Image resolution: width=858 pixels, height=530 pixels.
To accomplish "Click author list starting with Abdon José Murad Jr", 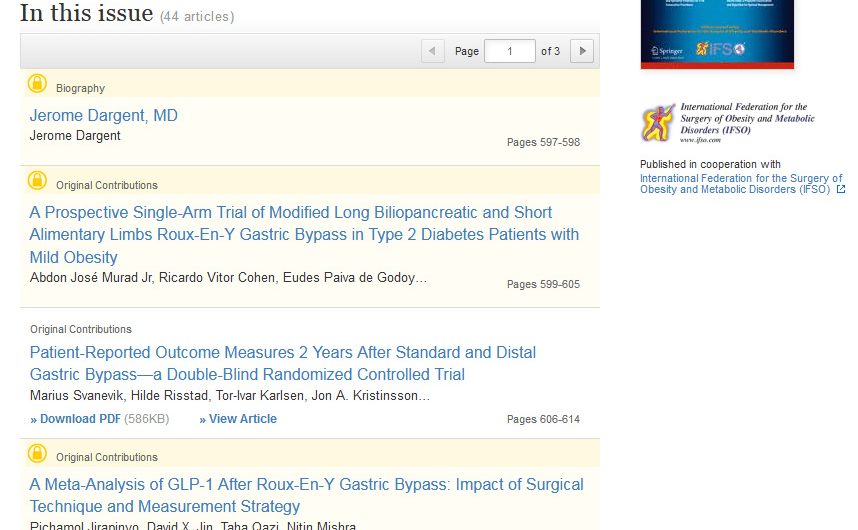I will point(228,278).
